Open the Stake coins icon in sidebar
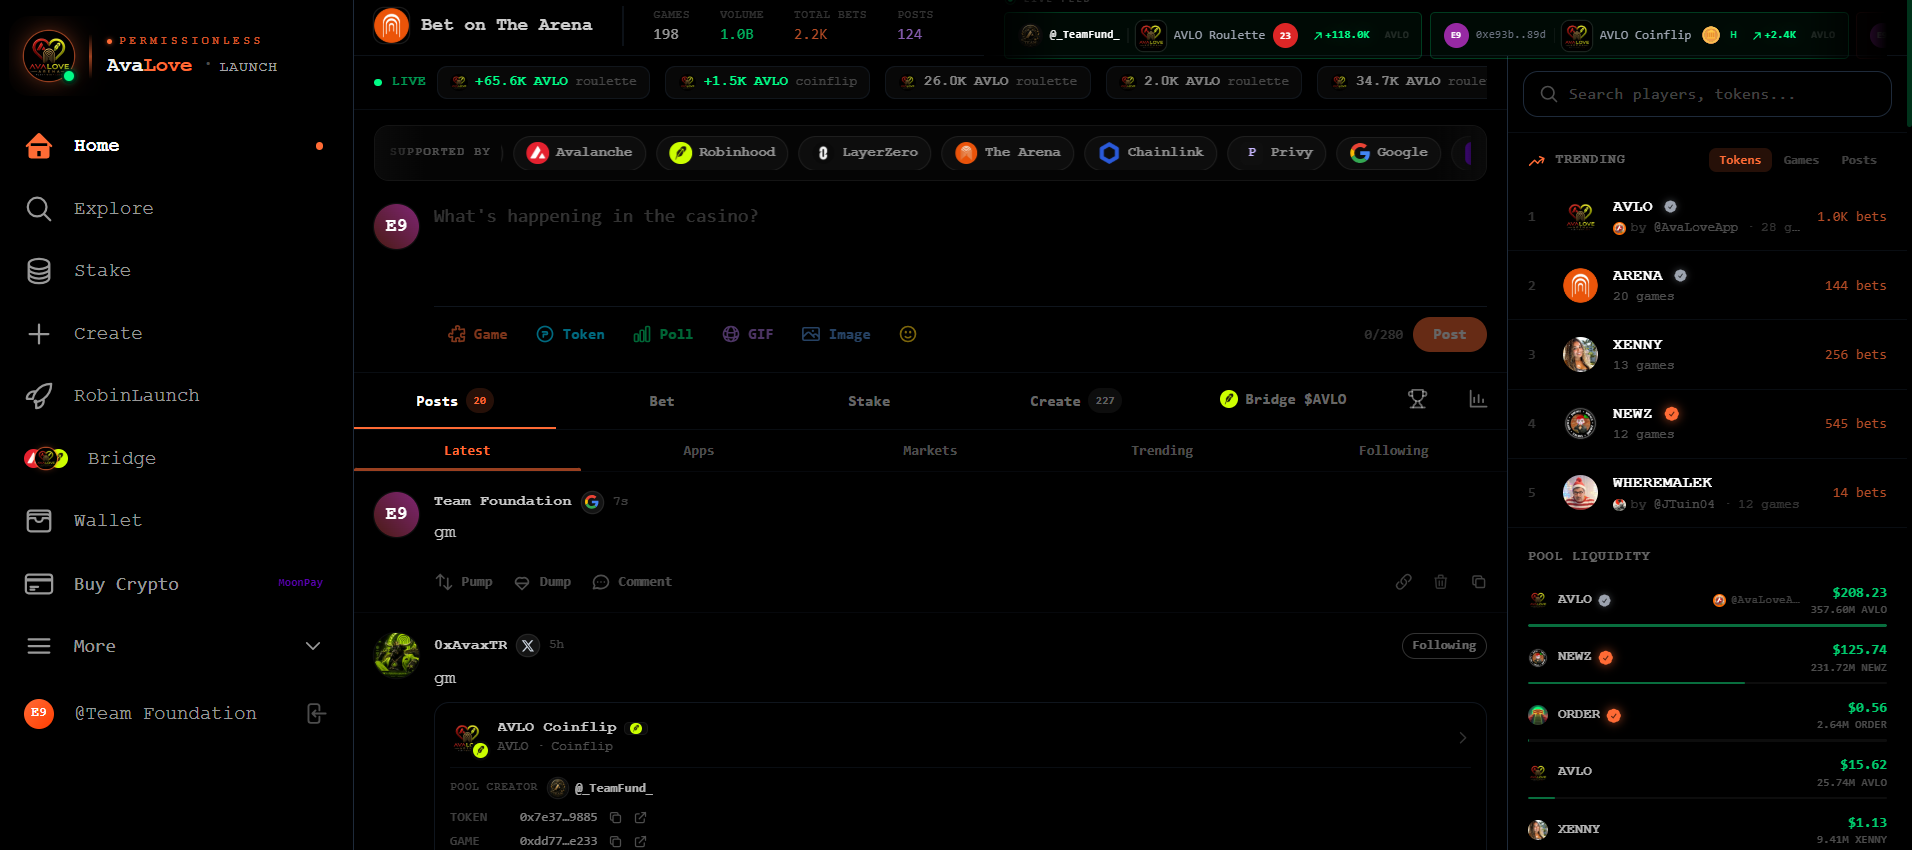This screenshot has width=1912, height=850. pyautogui.click(x=39, y=271)
